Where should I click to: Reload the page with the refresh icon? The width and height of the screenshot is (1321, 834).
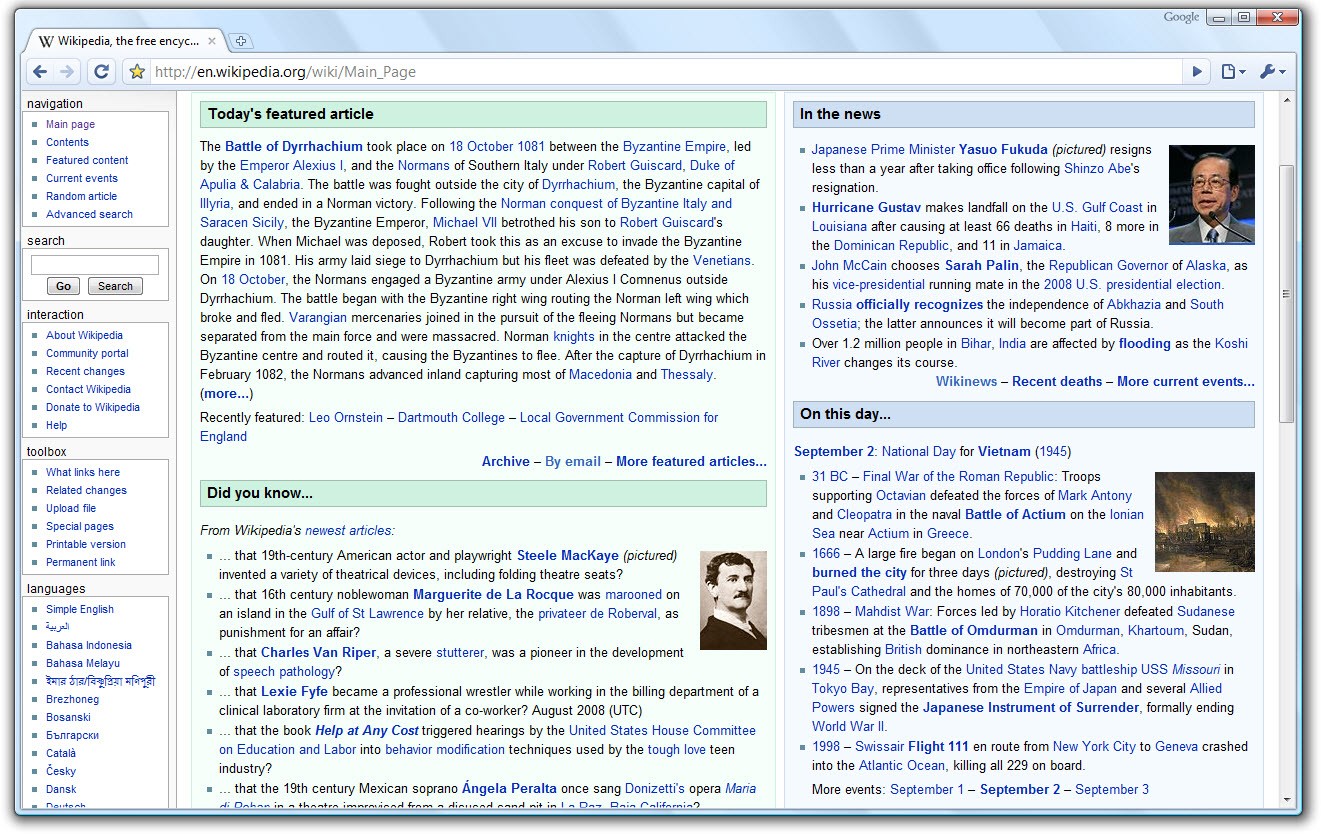click(101, 71)
